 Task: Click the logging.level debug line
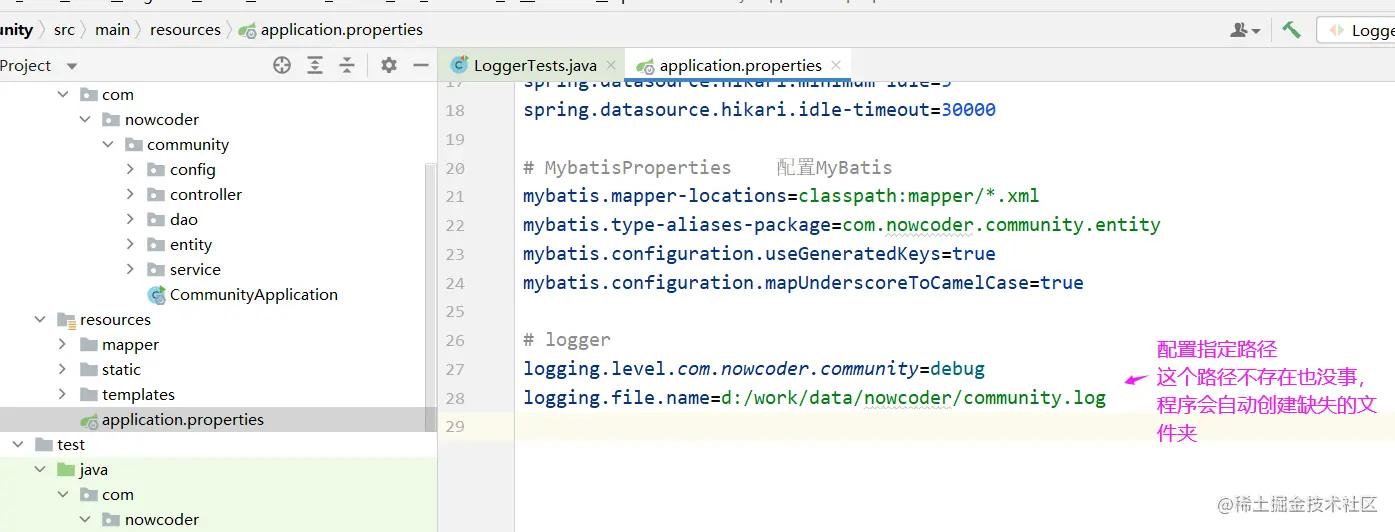pyautogui.click(x=754, y=369)
